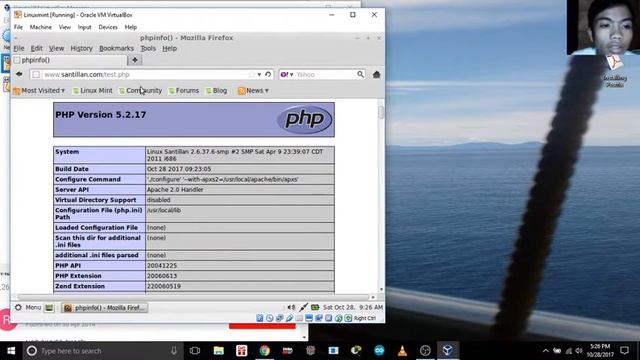Click phpinfo() Mozilla Firefox panel task button
The height and width of the screenshot is (360, 640).
tap(104, 308)
